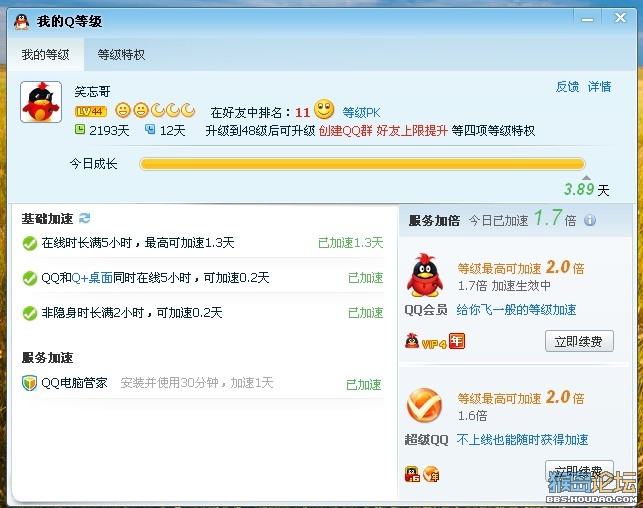The height and width of the screenshot is (508, 643).
Task: Click the QQ电脑管家 shield icon
Action: (x=29, y=383)
